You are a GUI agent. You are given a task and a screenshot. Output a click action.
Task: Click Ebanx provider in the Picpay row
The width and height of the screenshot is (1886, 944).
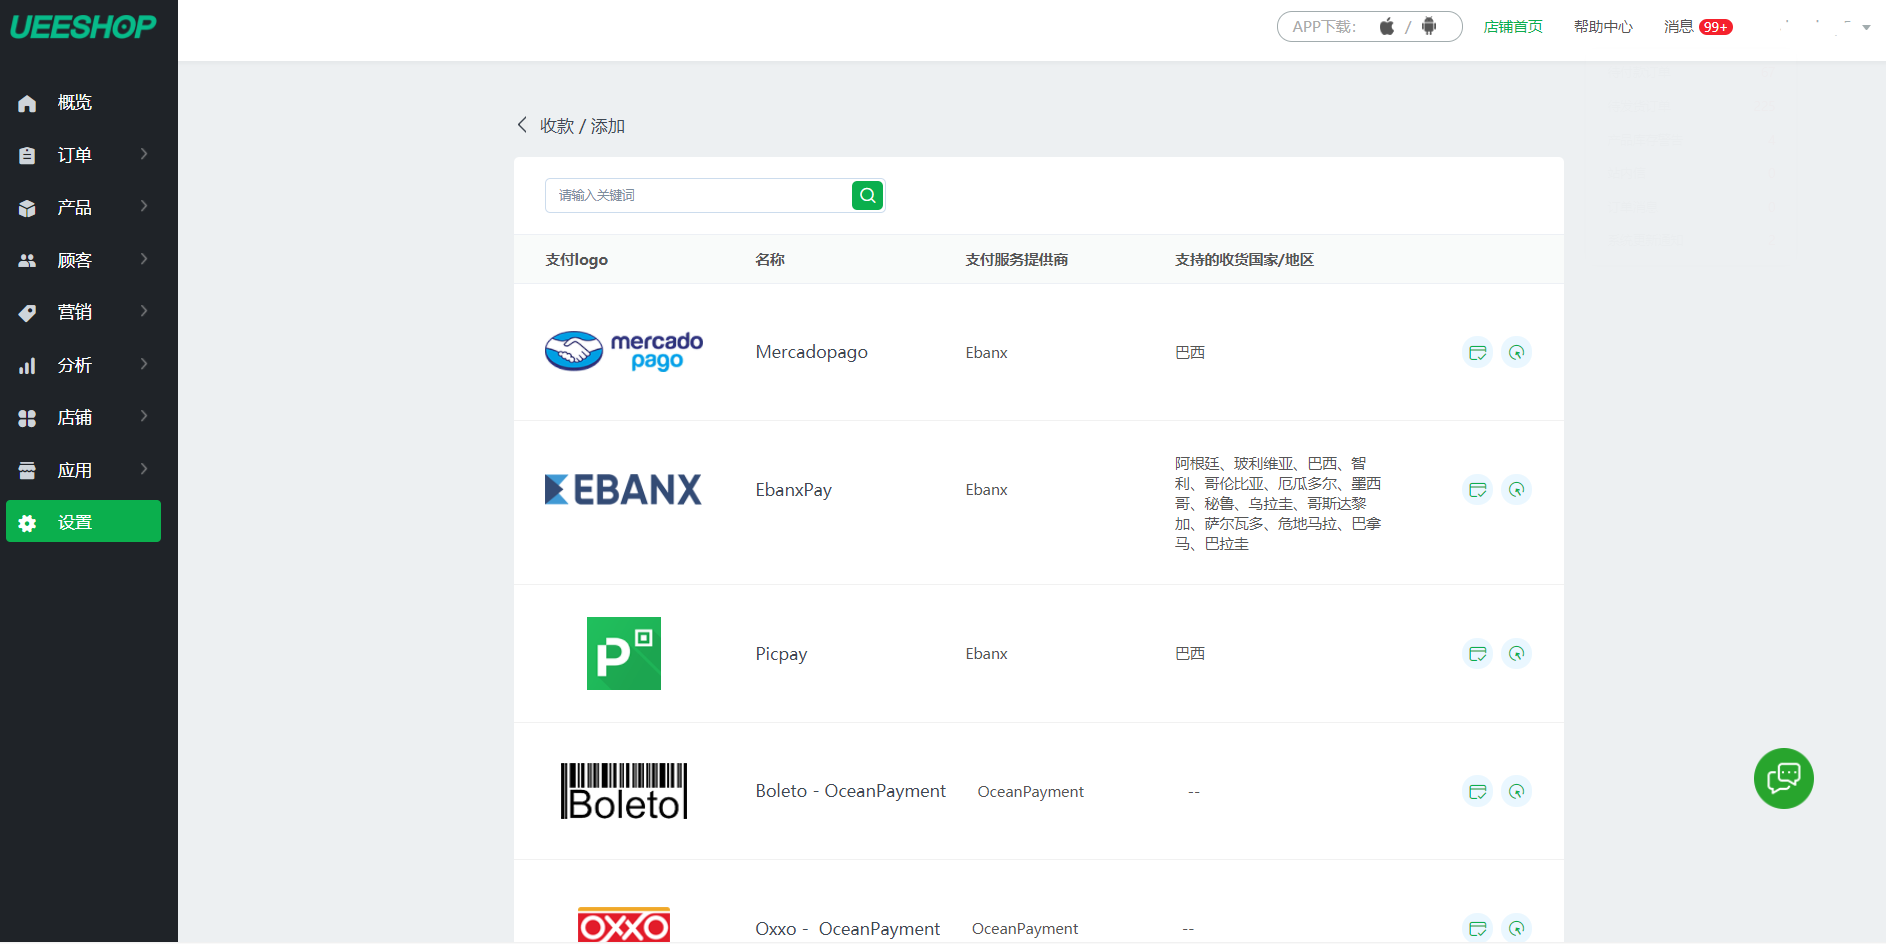tap(986, 654)
